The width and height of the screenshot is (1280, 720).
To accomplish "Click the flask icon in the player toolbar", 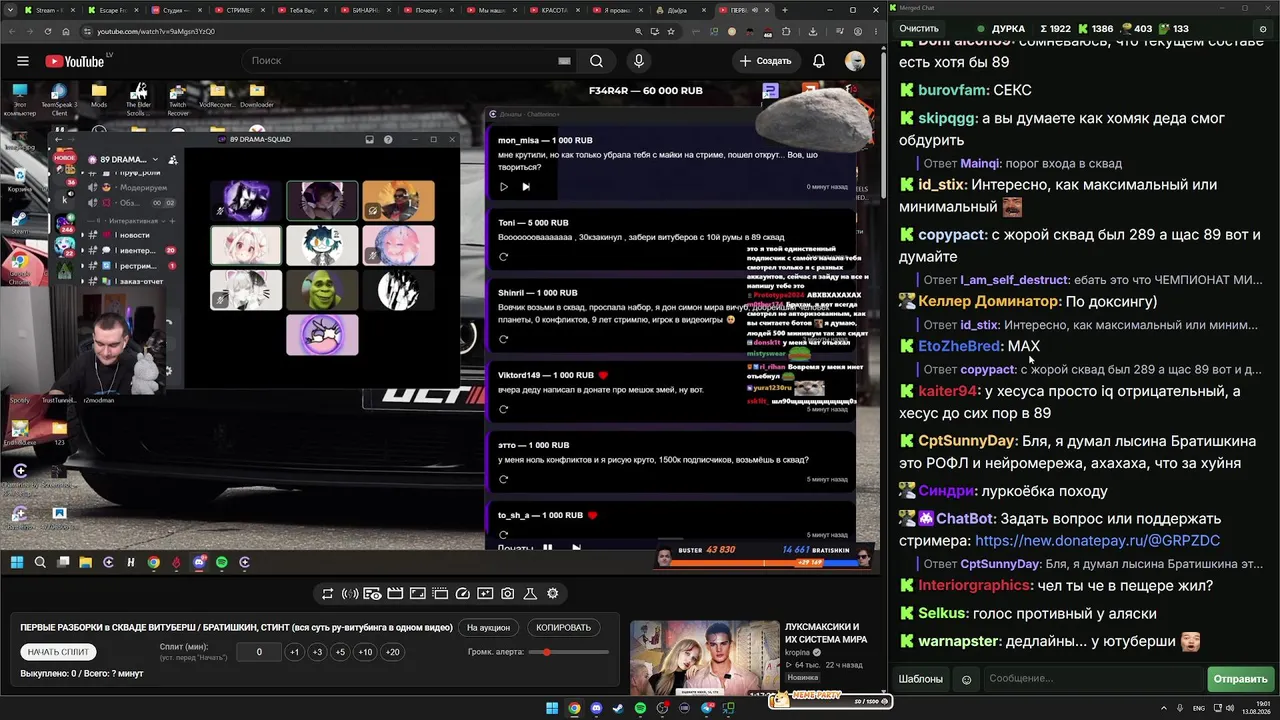I will [x=530, y=594].
